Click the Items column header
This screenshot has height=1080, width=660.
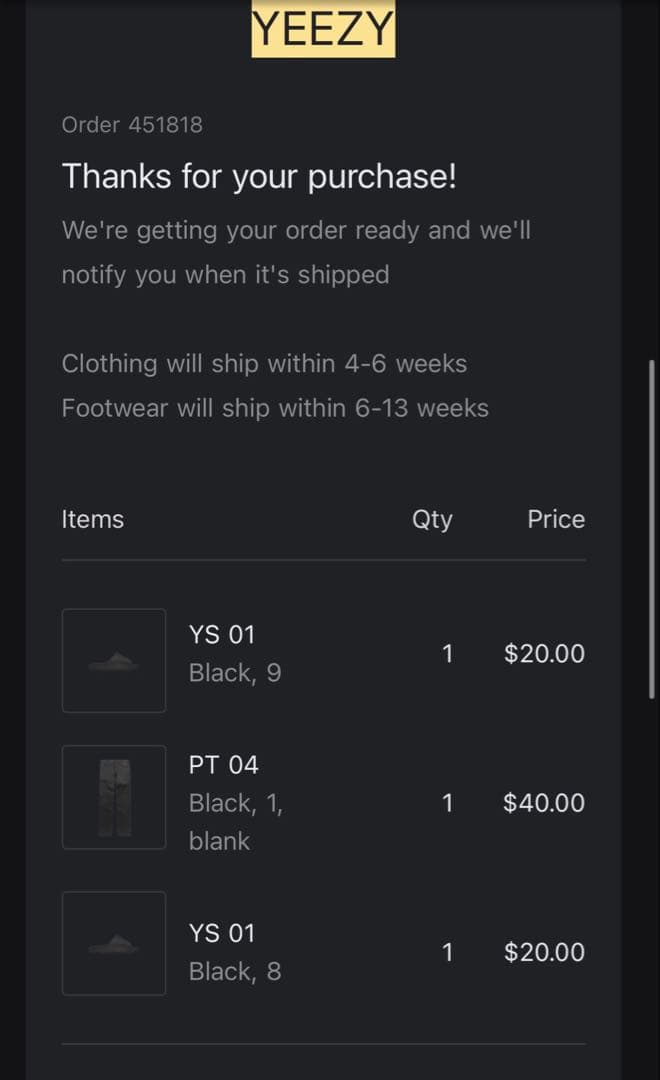pos(93,519)
